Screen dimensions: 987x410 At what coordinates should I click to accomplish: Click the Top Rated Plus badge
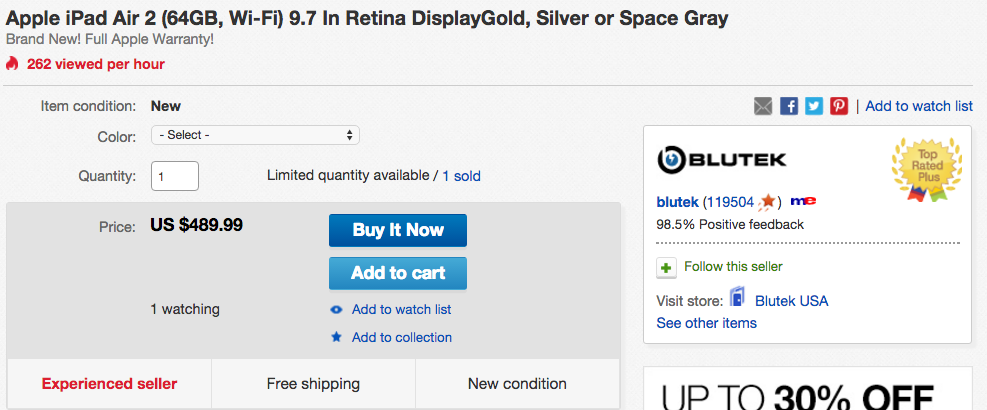coord(927,168)
